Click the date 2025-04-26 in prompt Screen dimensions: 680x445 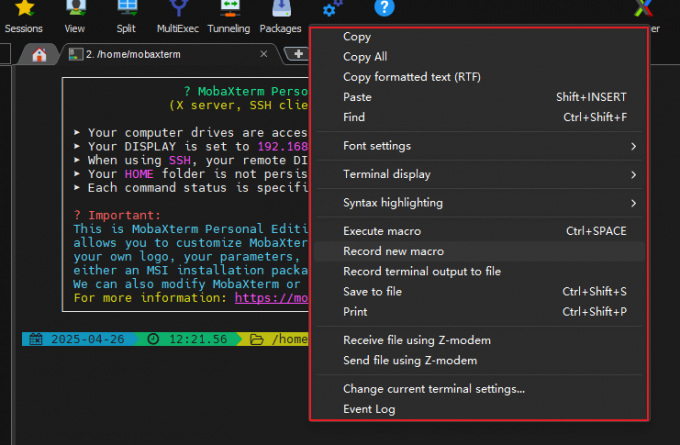pyautogui.click(x=88, y=339)
